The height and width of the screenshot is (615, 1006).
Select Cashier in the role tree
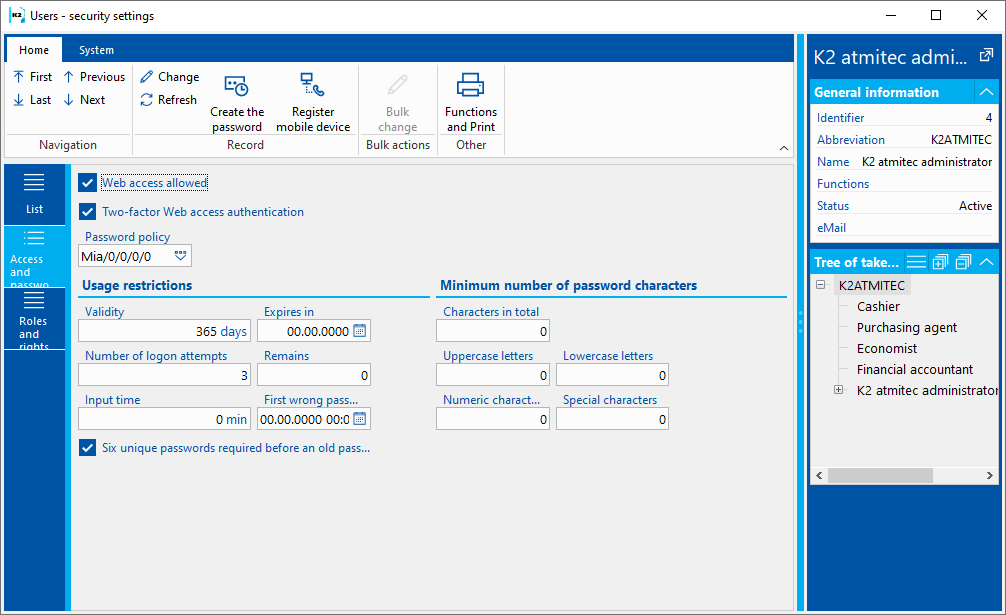pyautogui.click(x=878, y=307)
